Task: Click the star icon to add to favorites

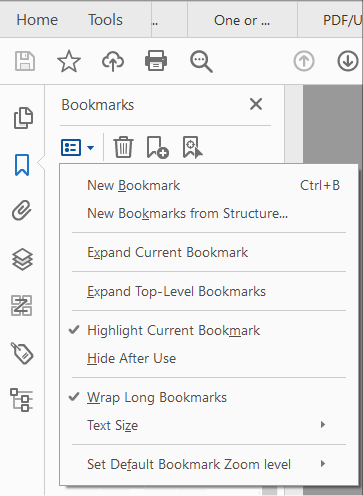Action: [x=69, y=61]
